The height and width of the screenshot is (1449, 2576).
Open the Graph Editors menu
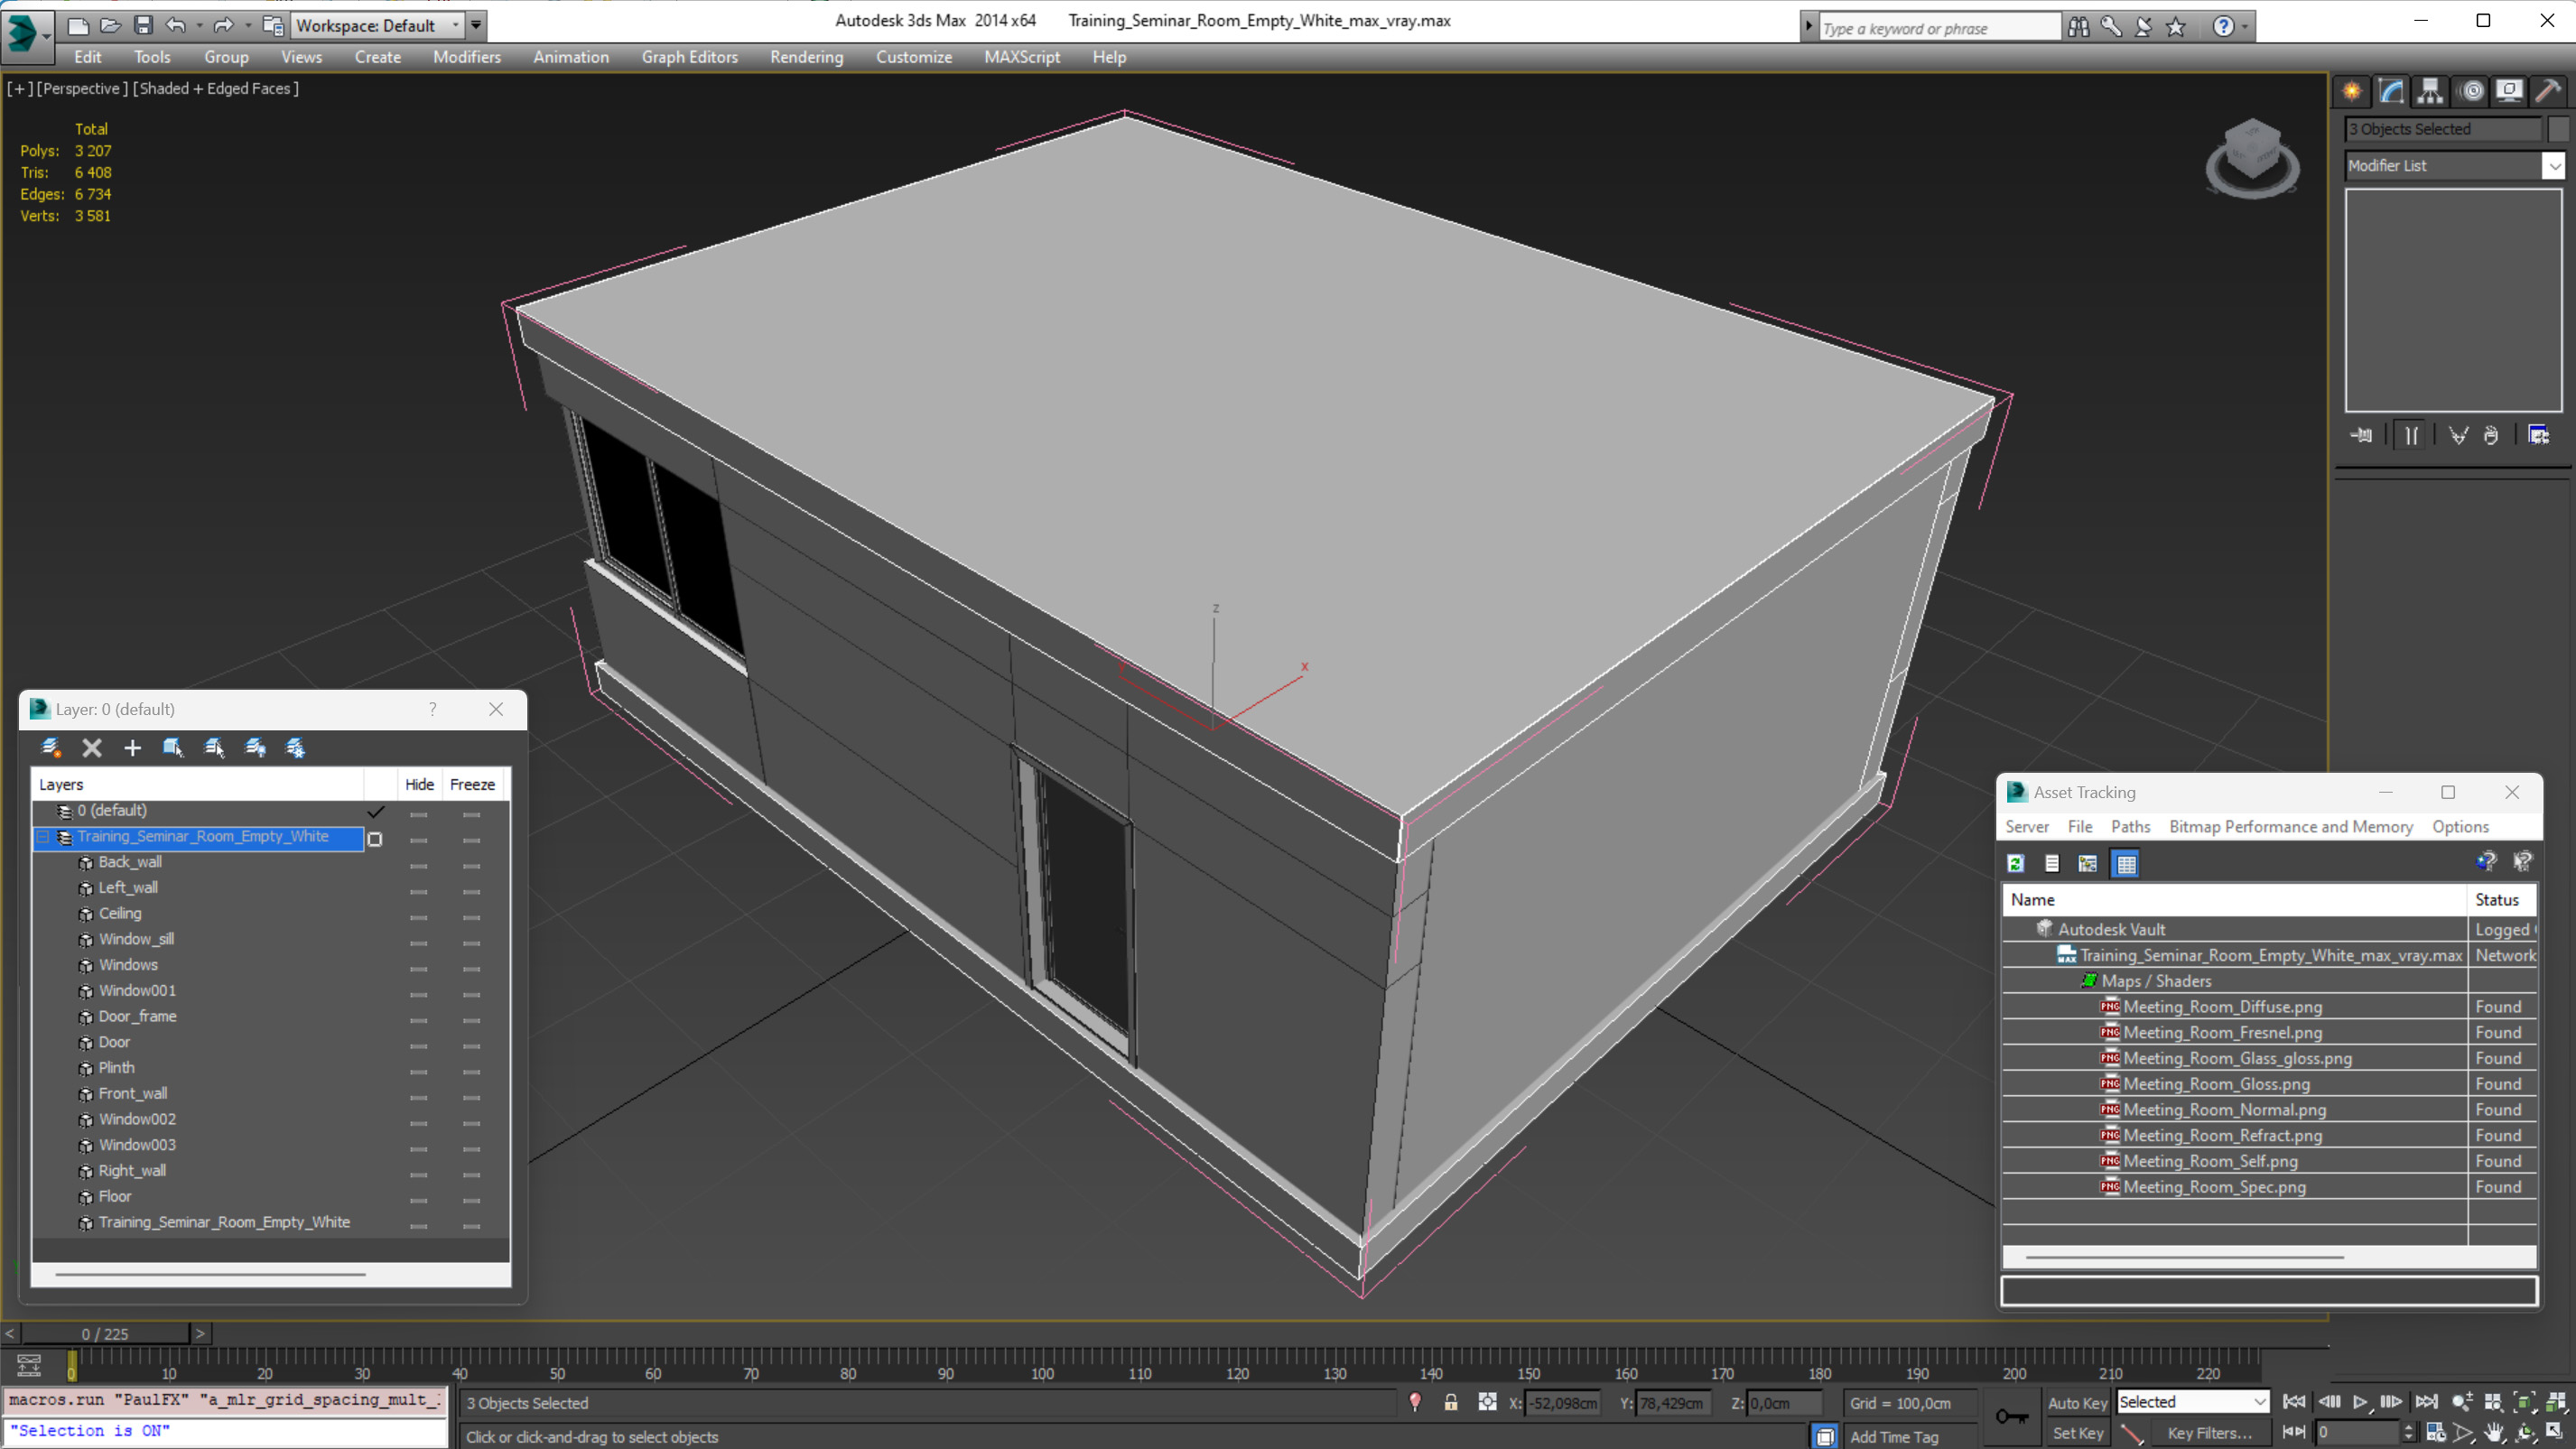689,57
